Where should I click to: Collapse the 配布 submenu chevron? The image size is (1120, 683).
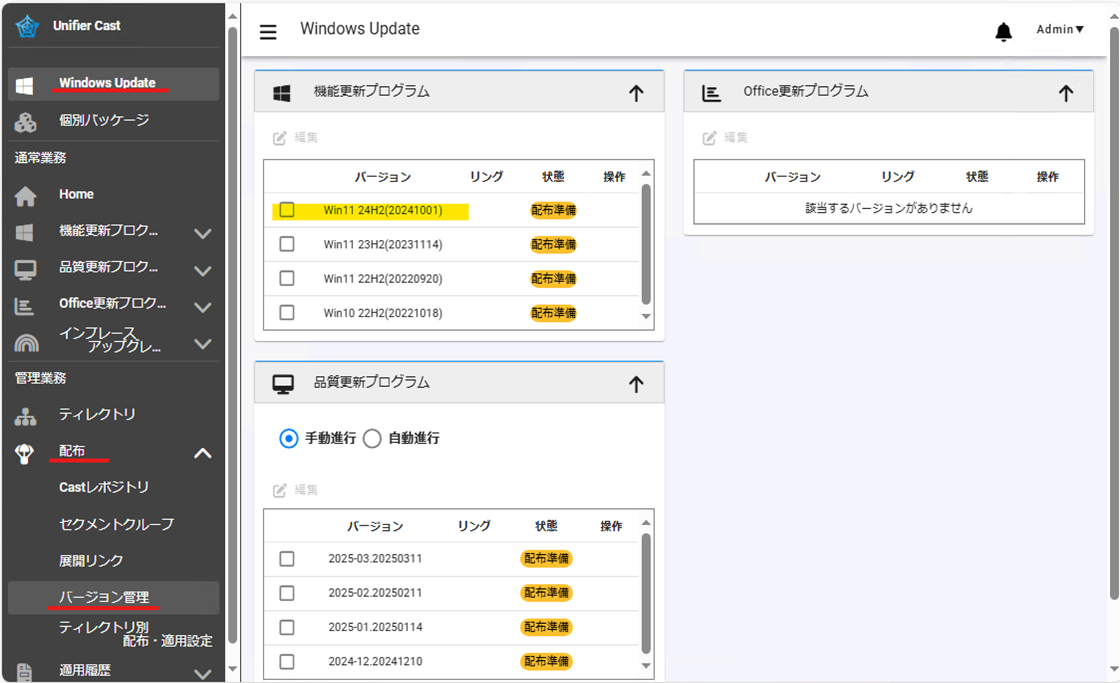tap(203, 453)
